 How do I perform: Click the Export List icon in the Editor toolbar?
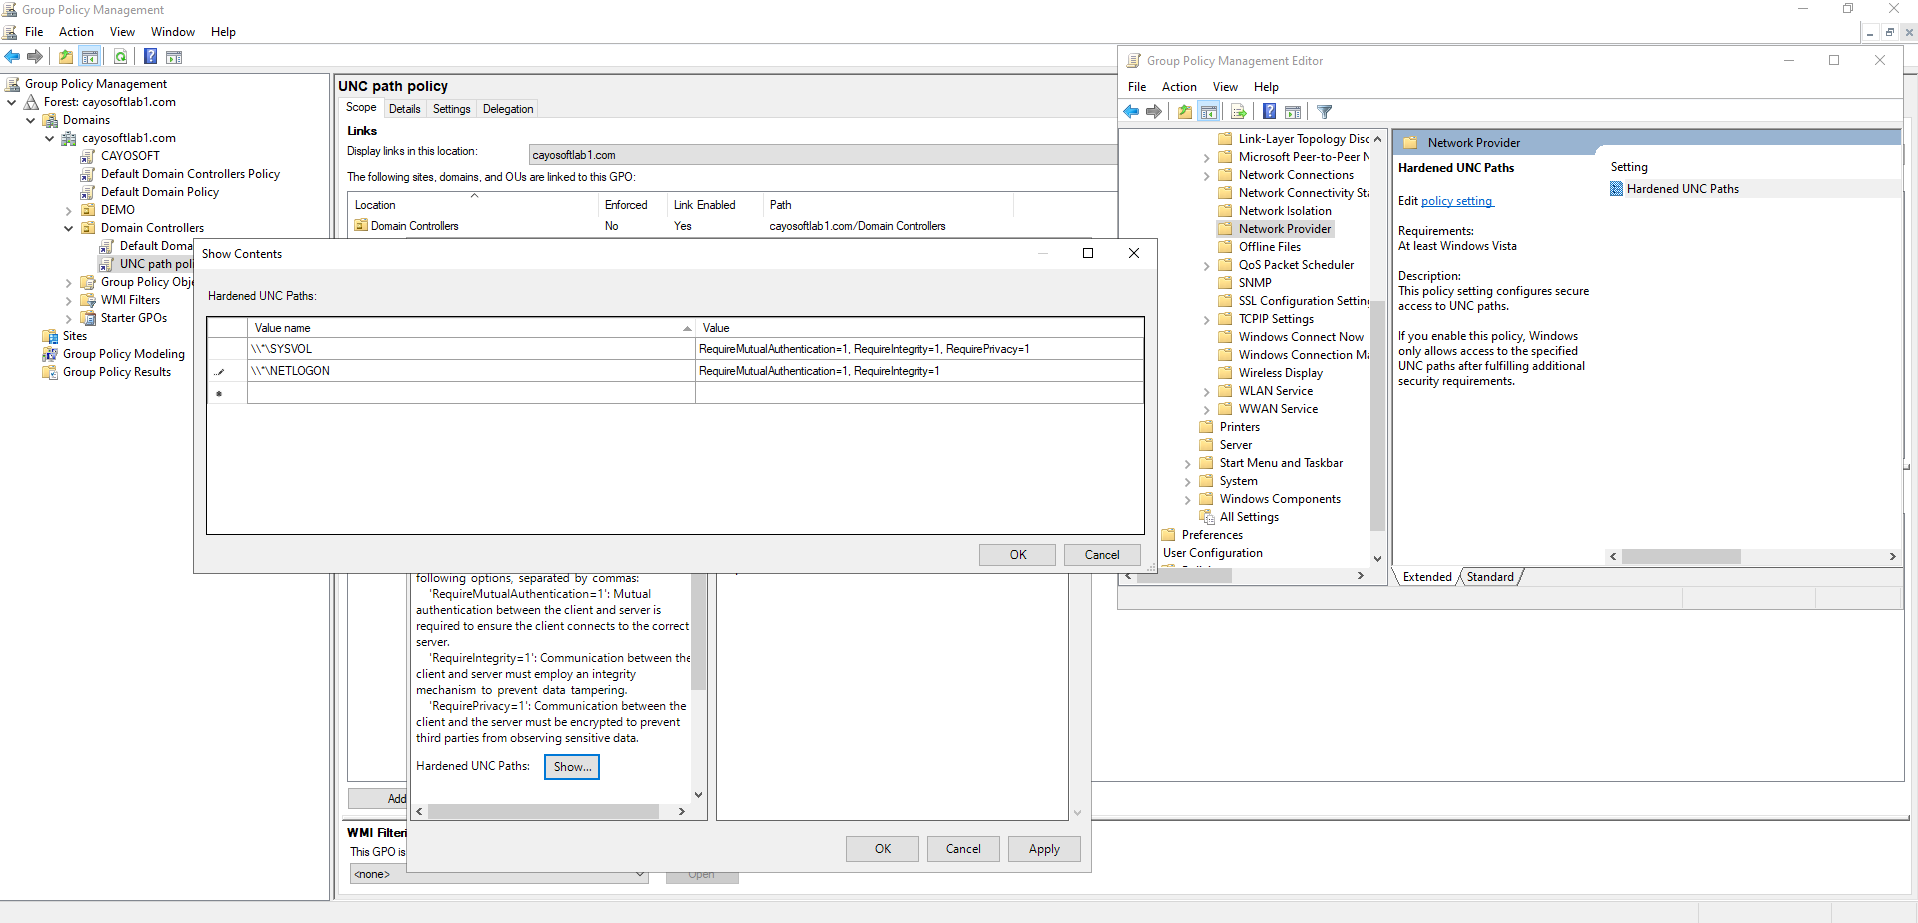(1238, 112)
